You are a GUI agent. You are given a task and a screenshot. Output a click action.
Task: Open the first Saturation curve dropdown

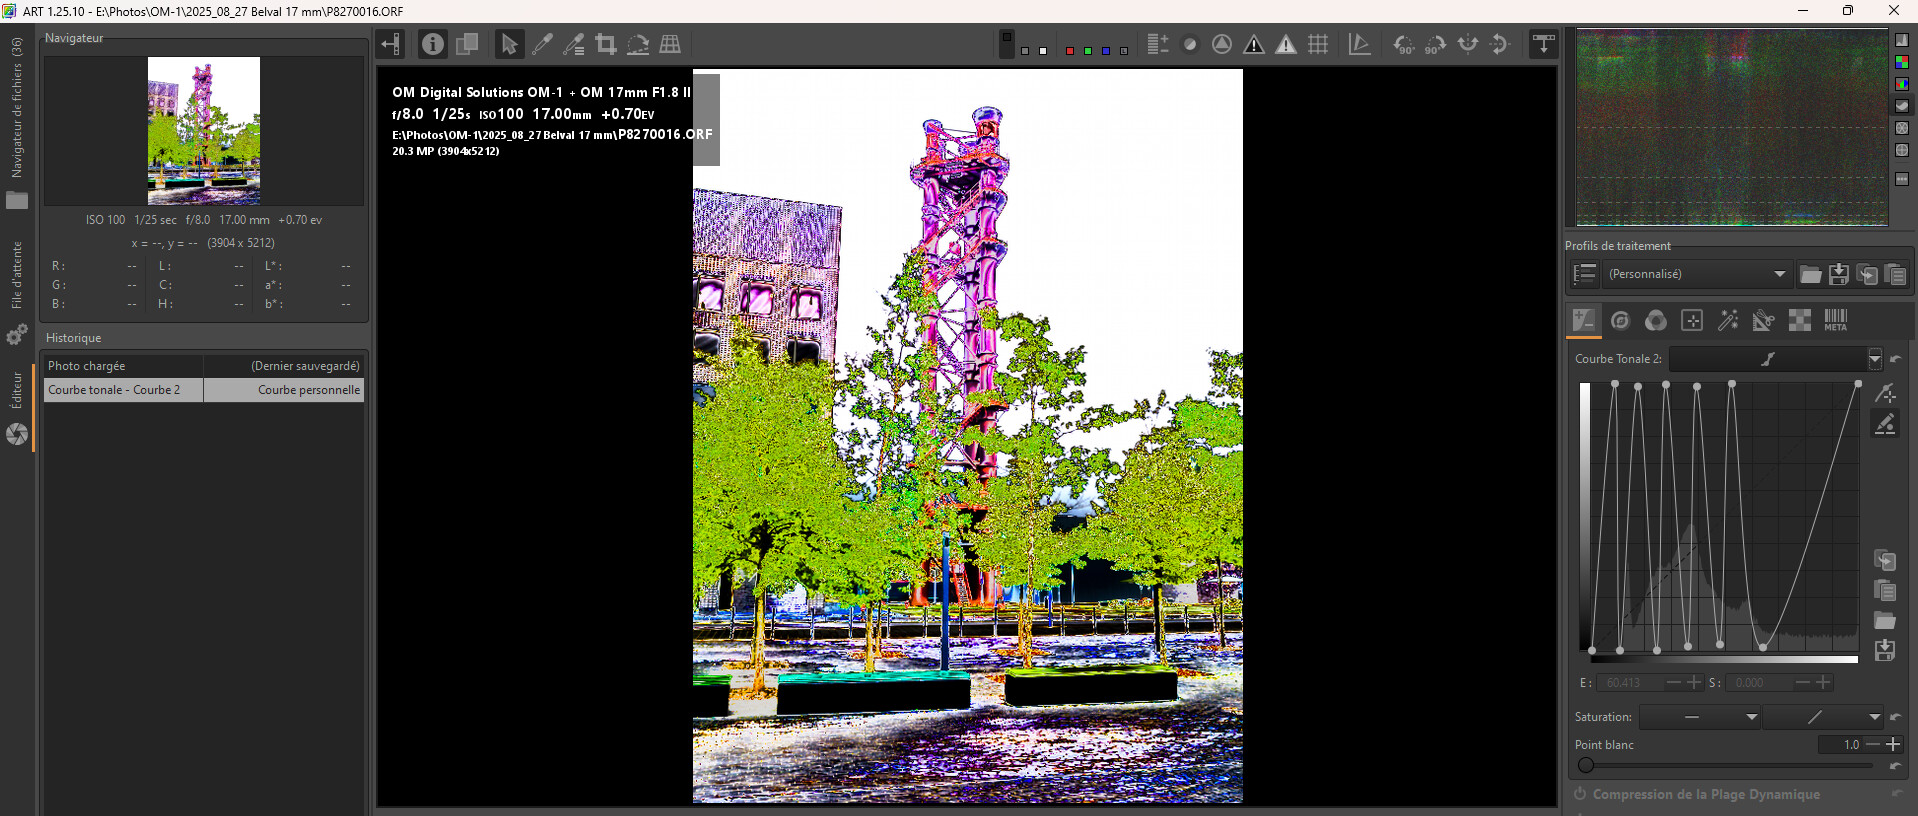click(x=1750, y=717)
